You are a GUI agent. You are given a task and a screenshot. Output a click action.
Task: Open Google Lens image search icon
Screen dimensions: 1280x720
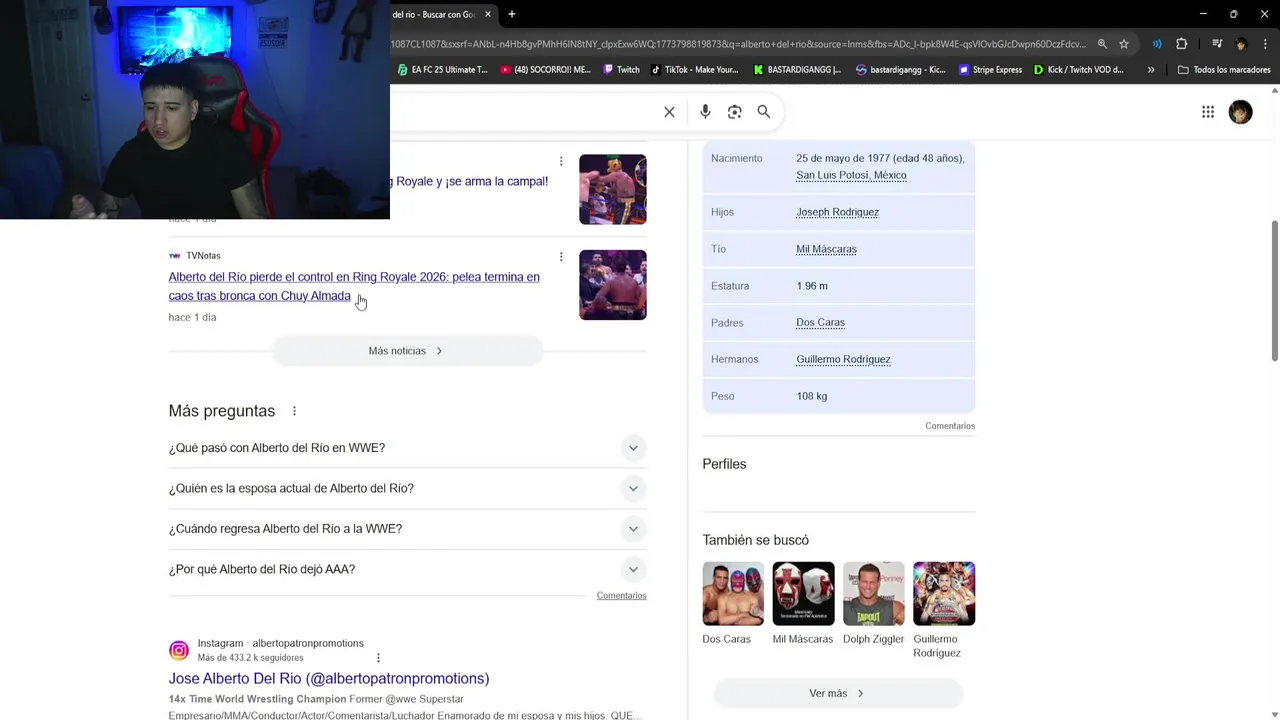click(735, 112)
